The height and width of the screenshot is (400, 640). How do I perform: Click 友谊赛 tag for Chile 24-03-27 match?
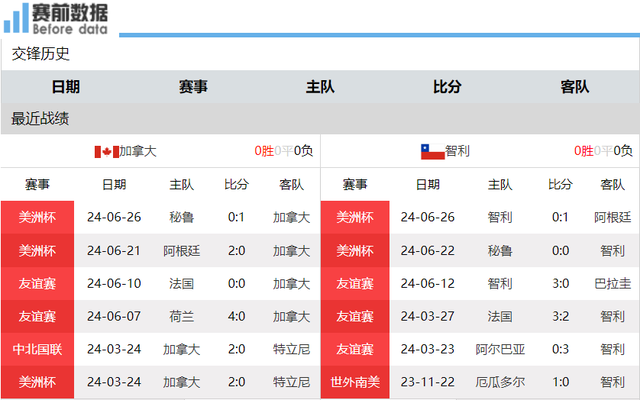pyautogui.click(x=355, y=316)
